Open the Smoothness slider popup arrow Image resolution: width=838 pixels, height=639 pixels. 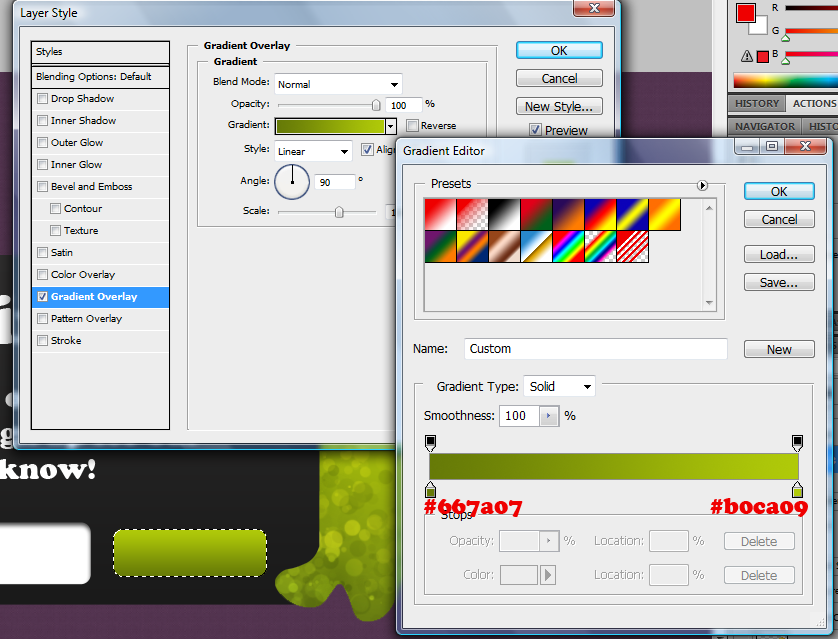[549, 416]
